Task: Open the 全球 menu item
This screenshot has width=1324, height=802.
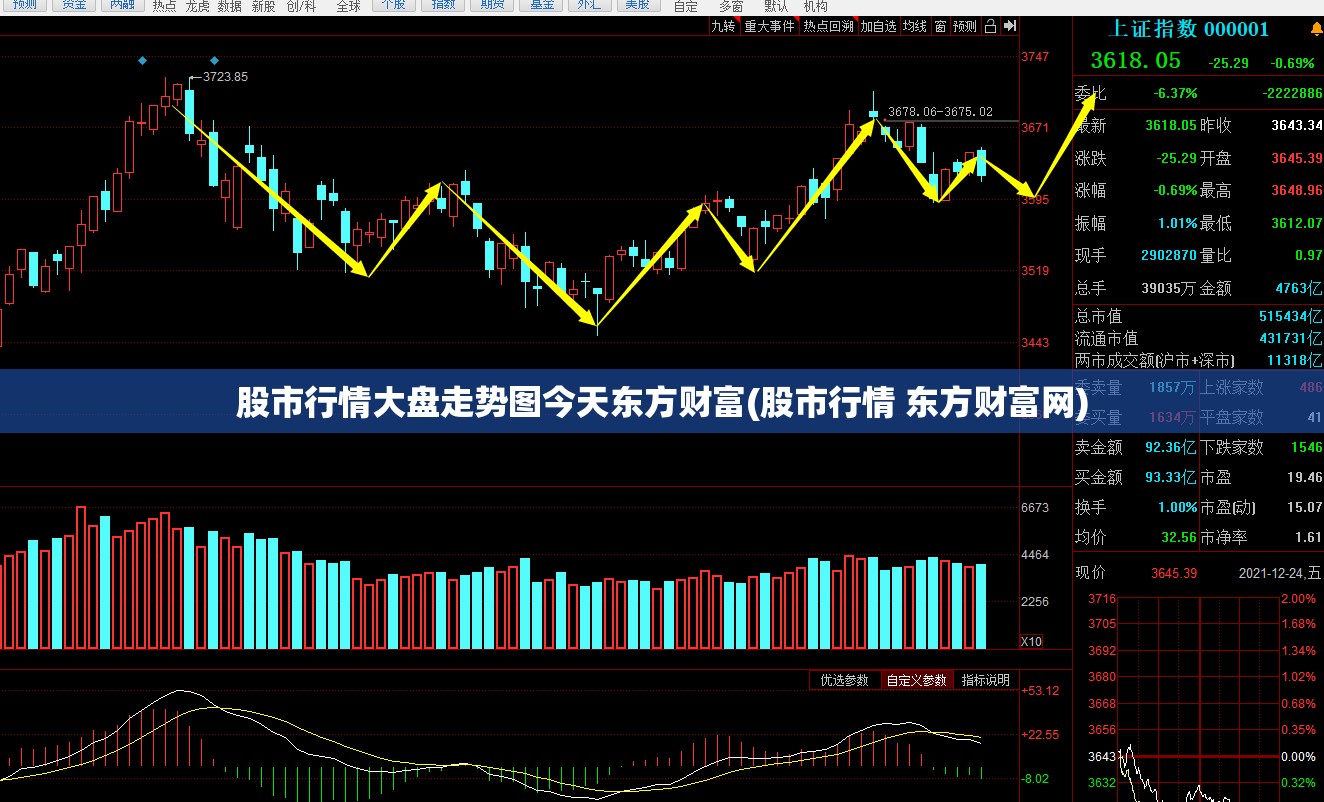Action: tap(348, 6)
